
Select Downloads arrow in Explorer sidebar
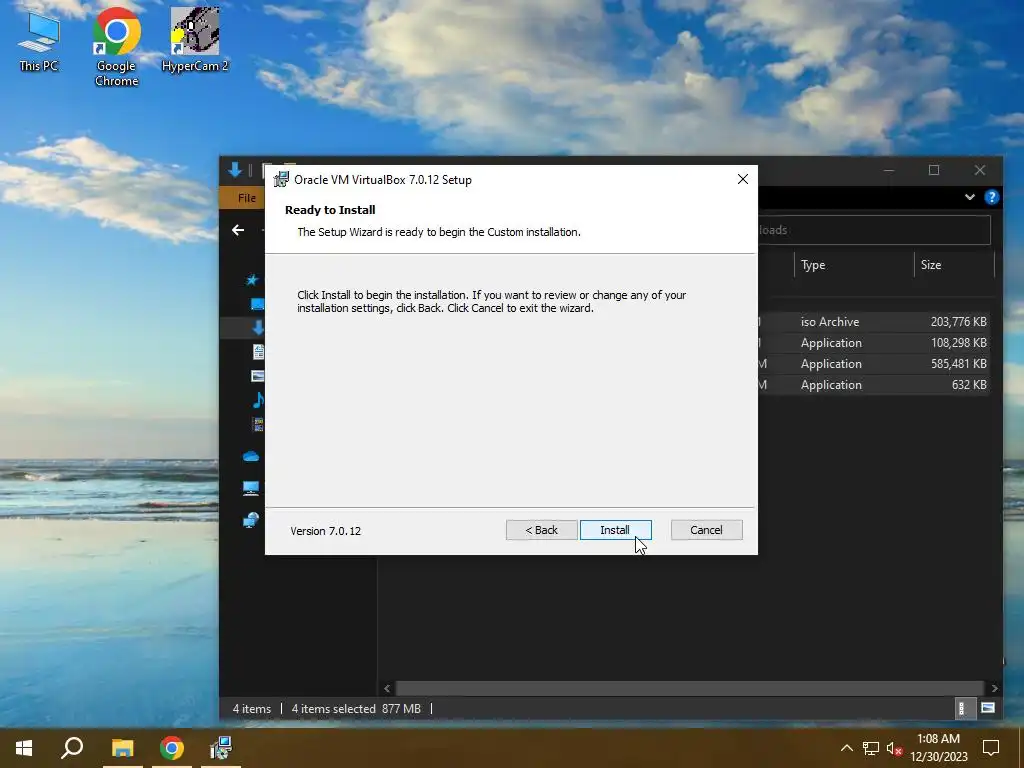pos(258,327)
